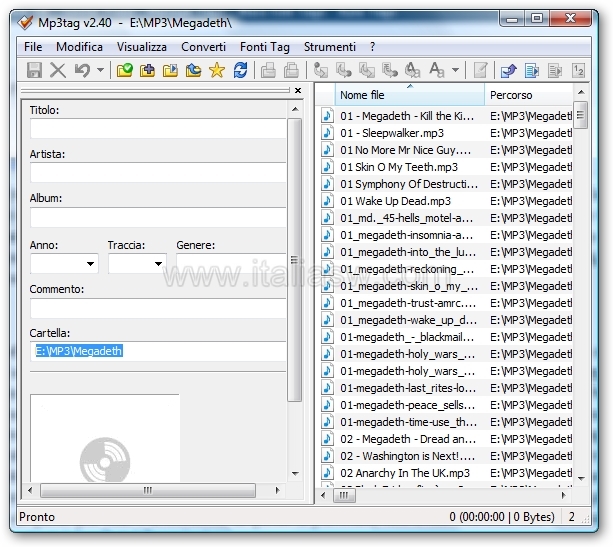Expand the Traccia dropdown
The width and height of the screenshot is (613, 547).
158,264
